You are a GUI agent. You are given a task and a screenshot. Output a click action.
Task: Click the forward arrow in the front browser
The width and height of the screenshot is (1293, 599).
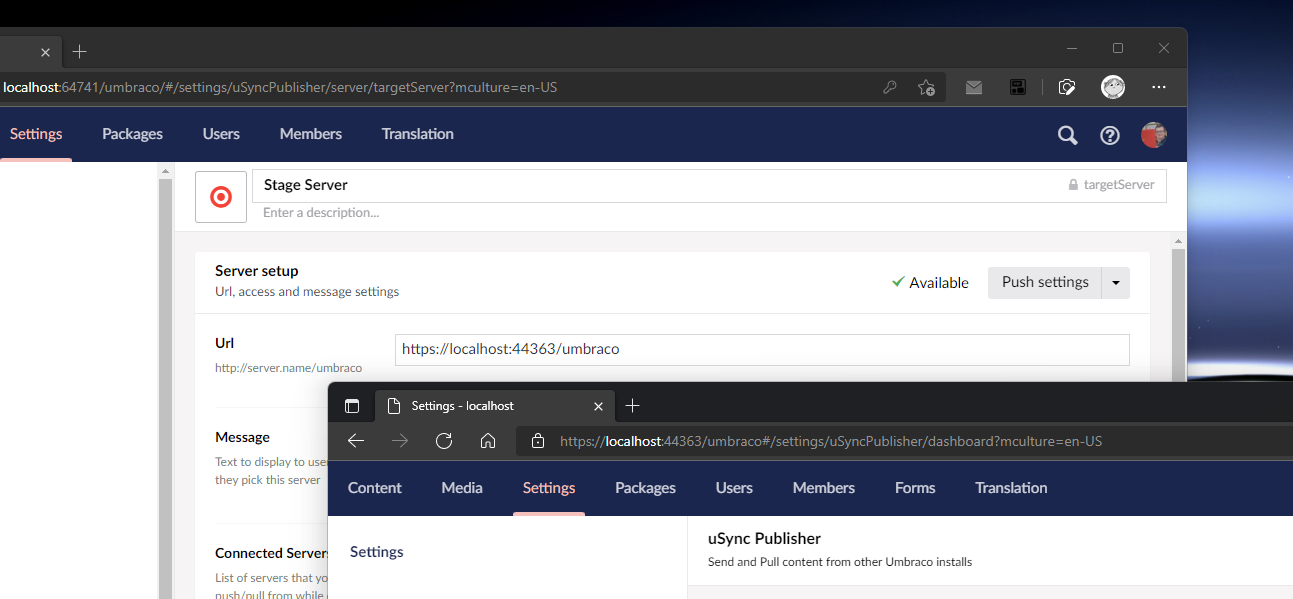400,441
